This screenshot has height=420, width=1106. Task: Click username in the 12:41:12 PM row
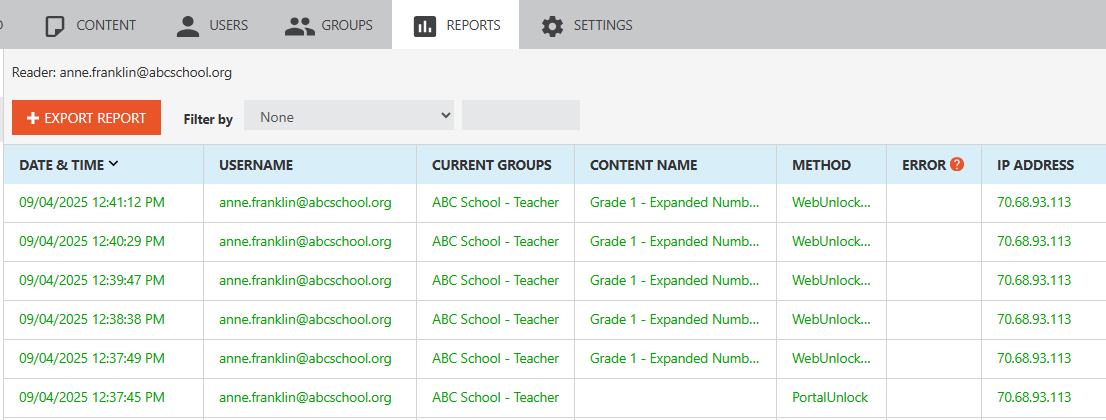[305, 203]
